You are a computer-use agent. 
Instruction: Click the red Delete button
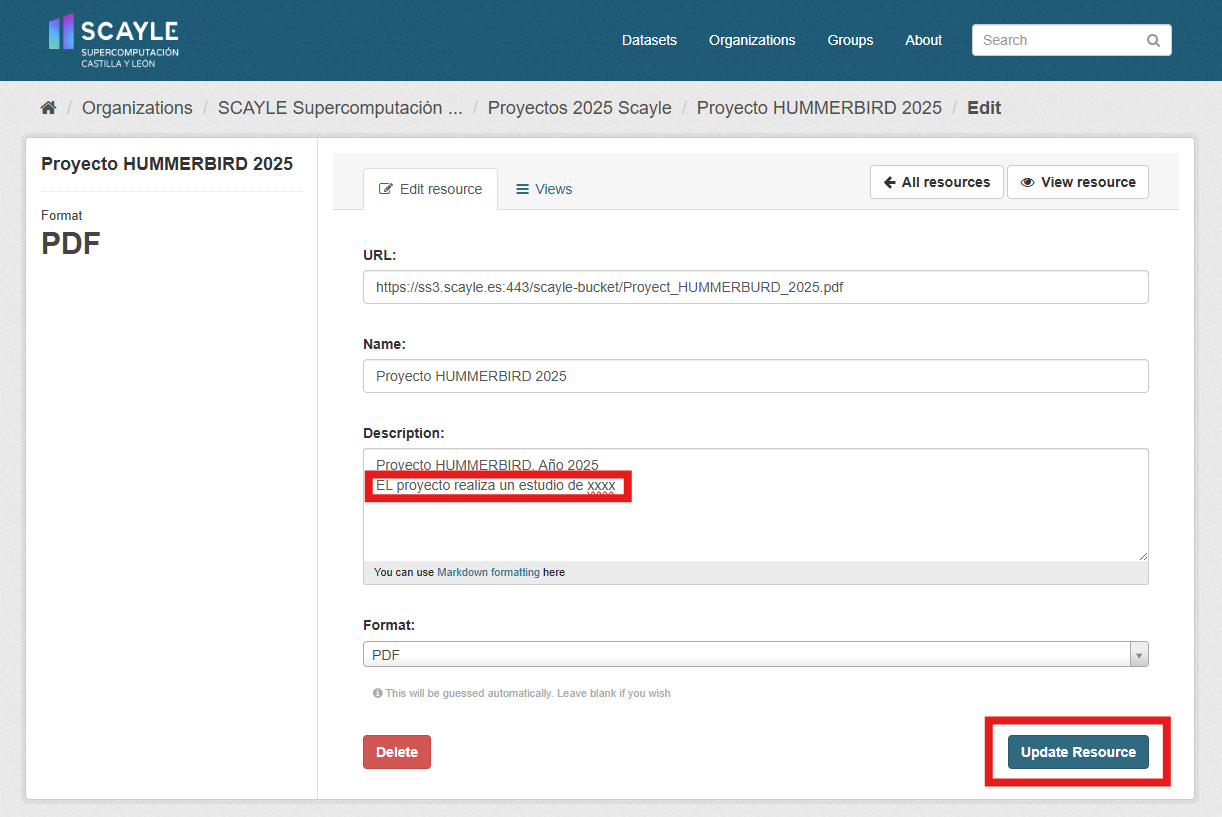coord(397,752)
